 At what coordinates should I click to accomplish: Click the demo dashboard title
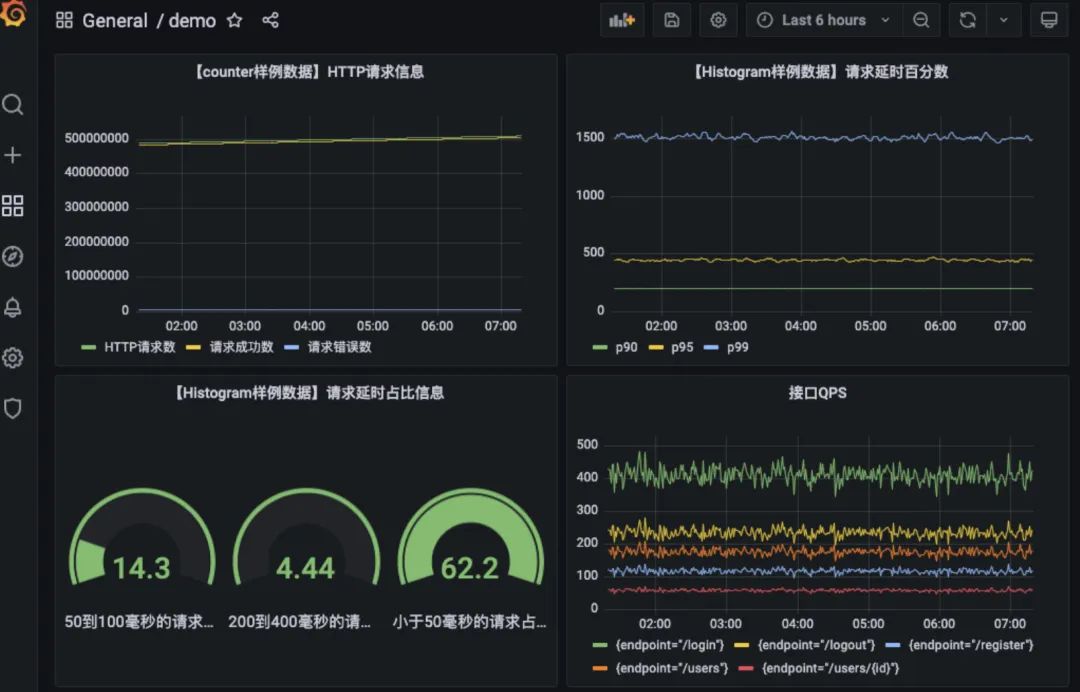(x=192, y=21)
